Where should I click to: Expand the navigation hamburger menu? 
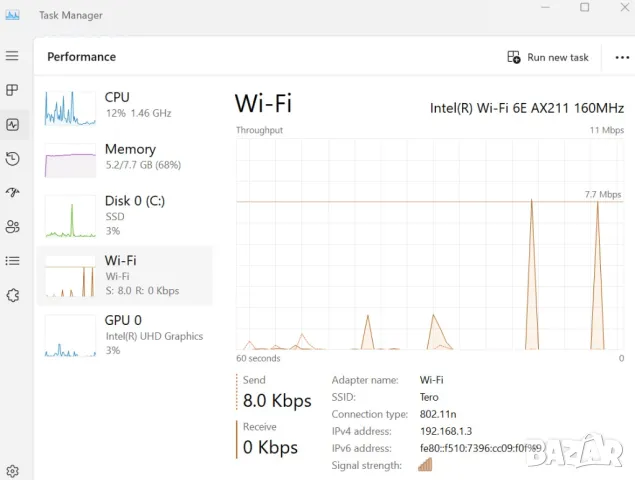tap(12, 56)
